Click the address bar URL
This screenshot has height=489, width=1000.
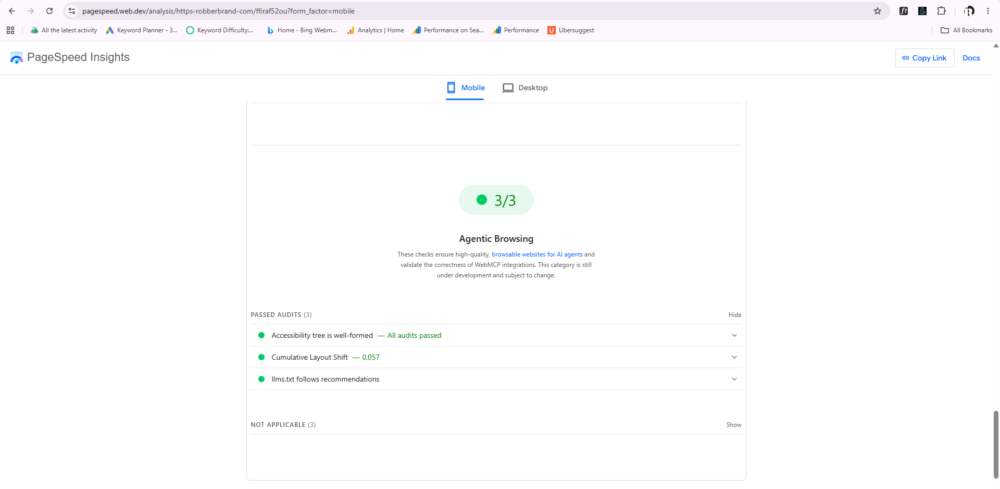(x=218, y=11)
